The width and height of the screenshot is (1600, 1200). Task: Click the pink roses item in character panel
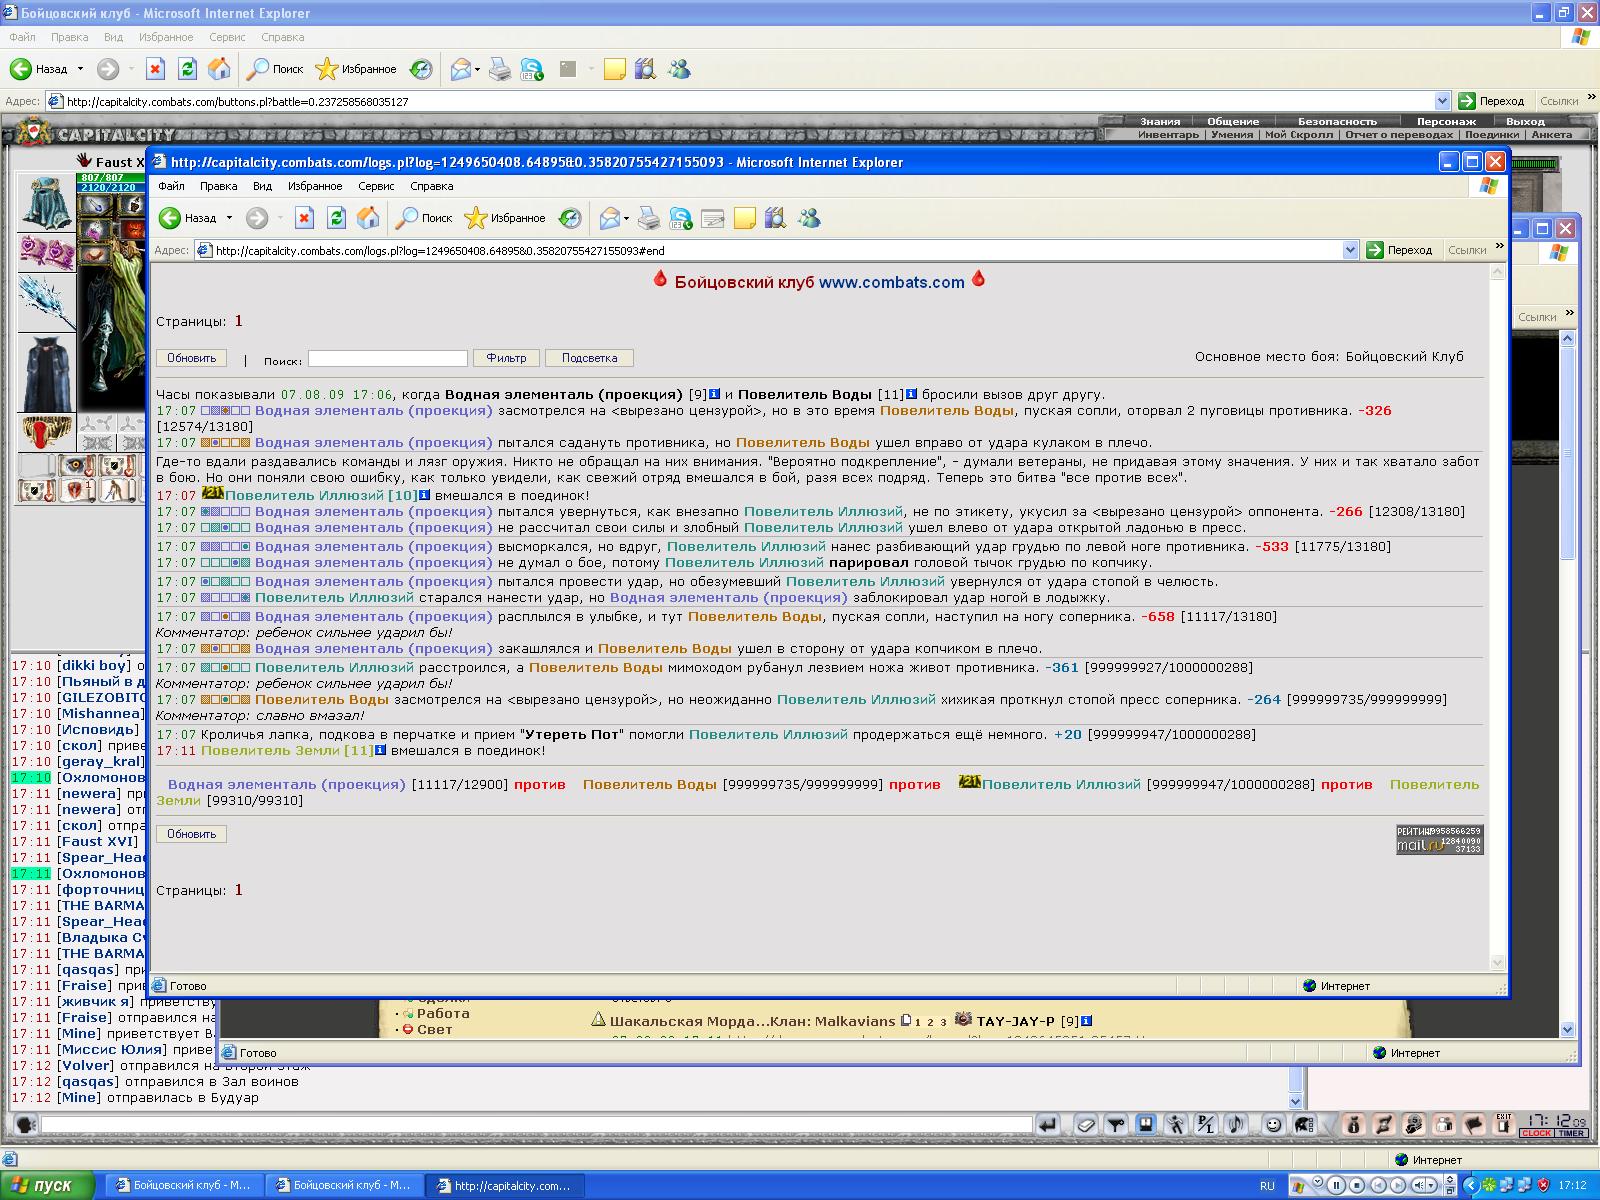[46, 253]
